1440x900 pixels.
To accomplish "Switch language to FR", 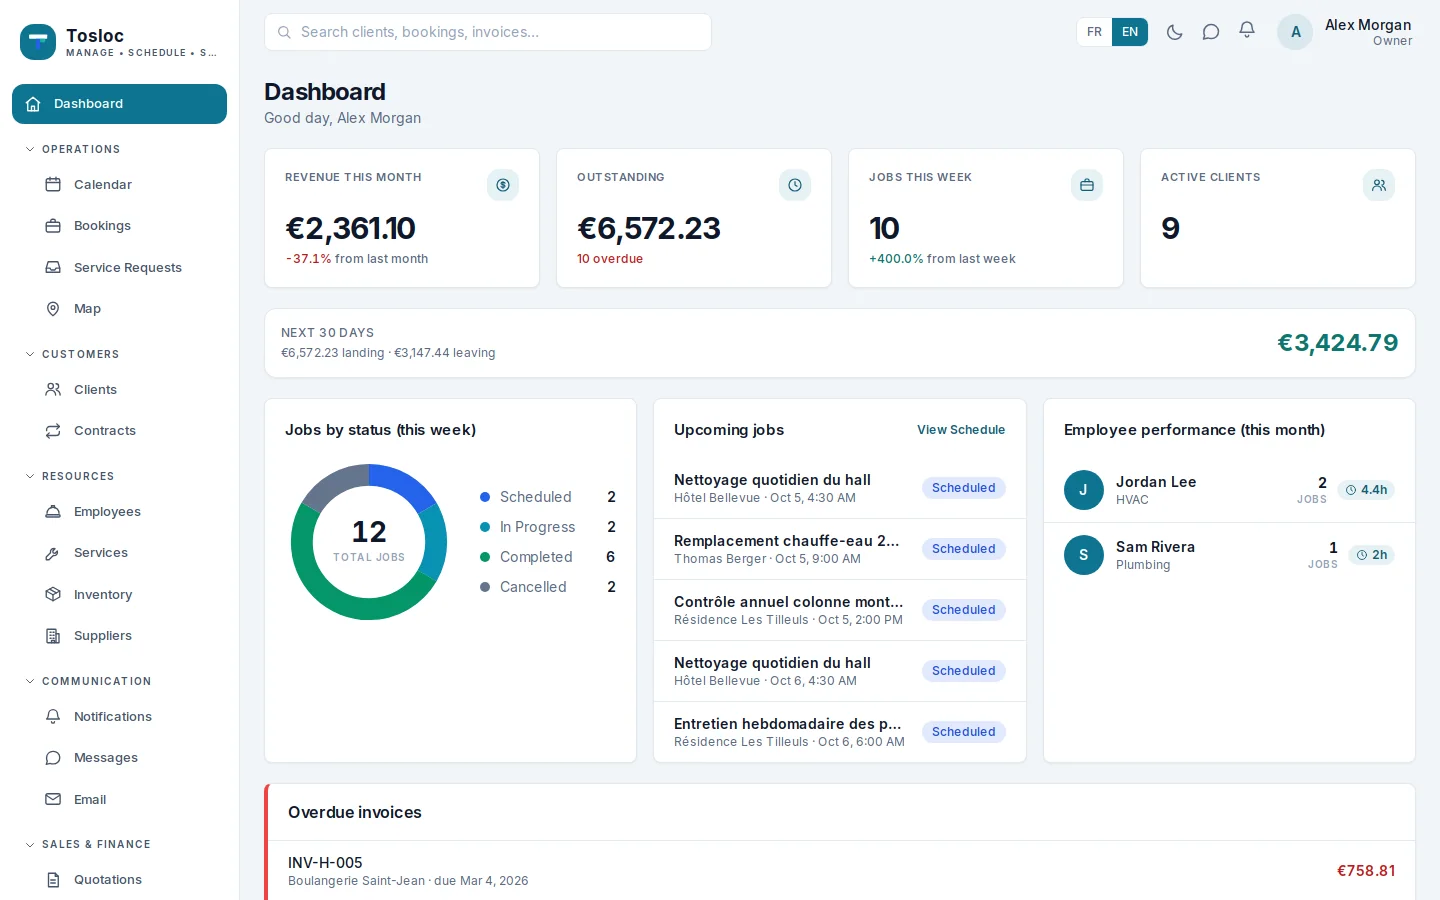I will click(1094, 32).
